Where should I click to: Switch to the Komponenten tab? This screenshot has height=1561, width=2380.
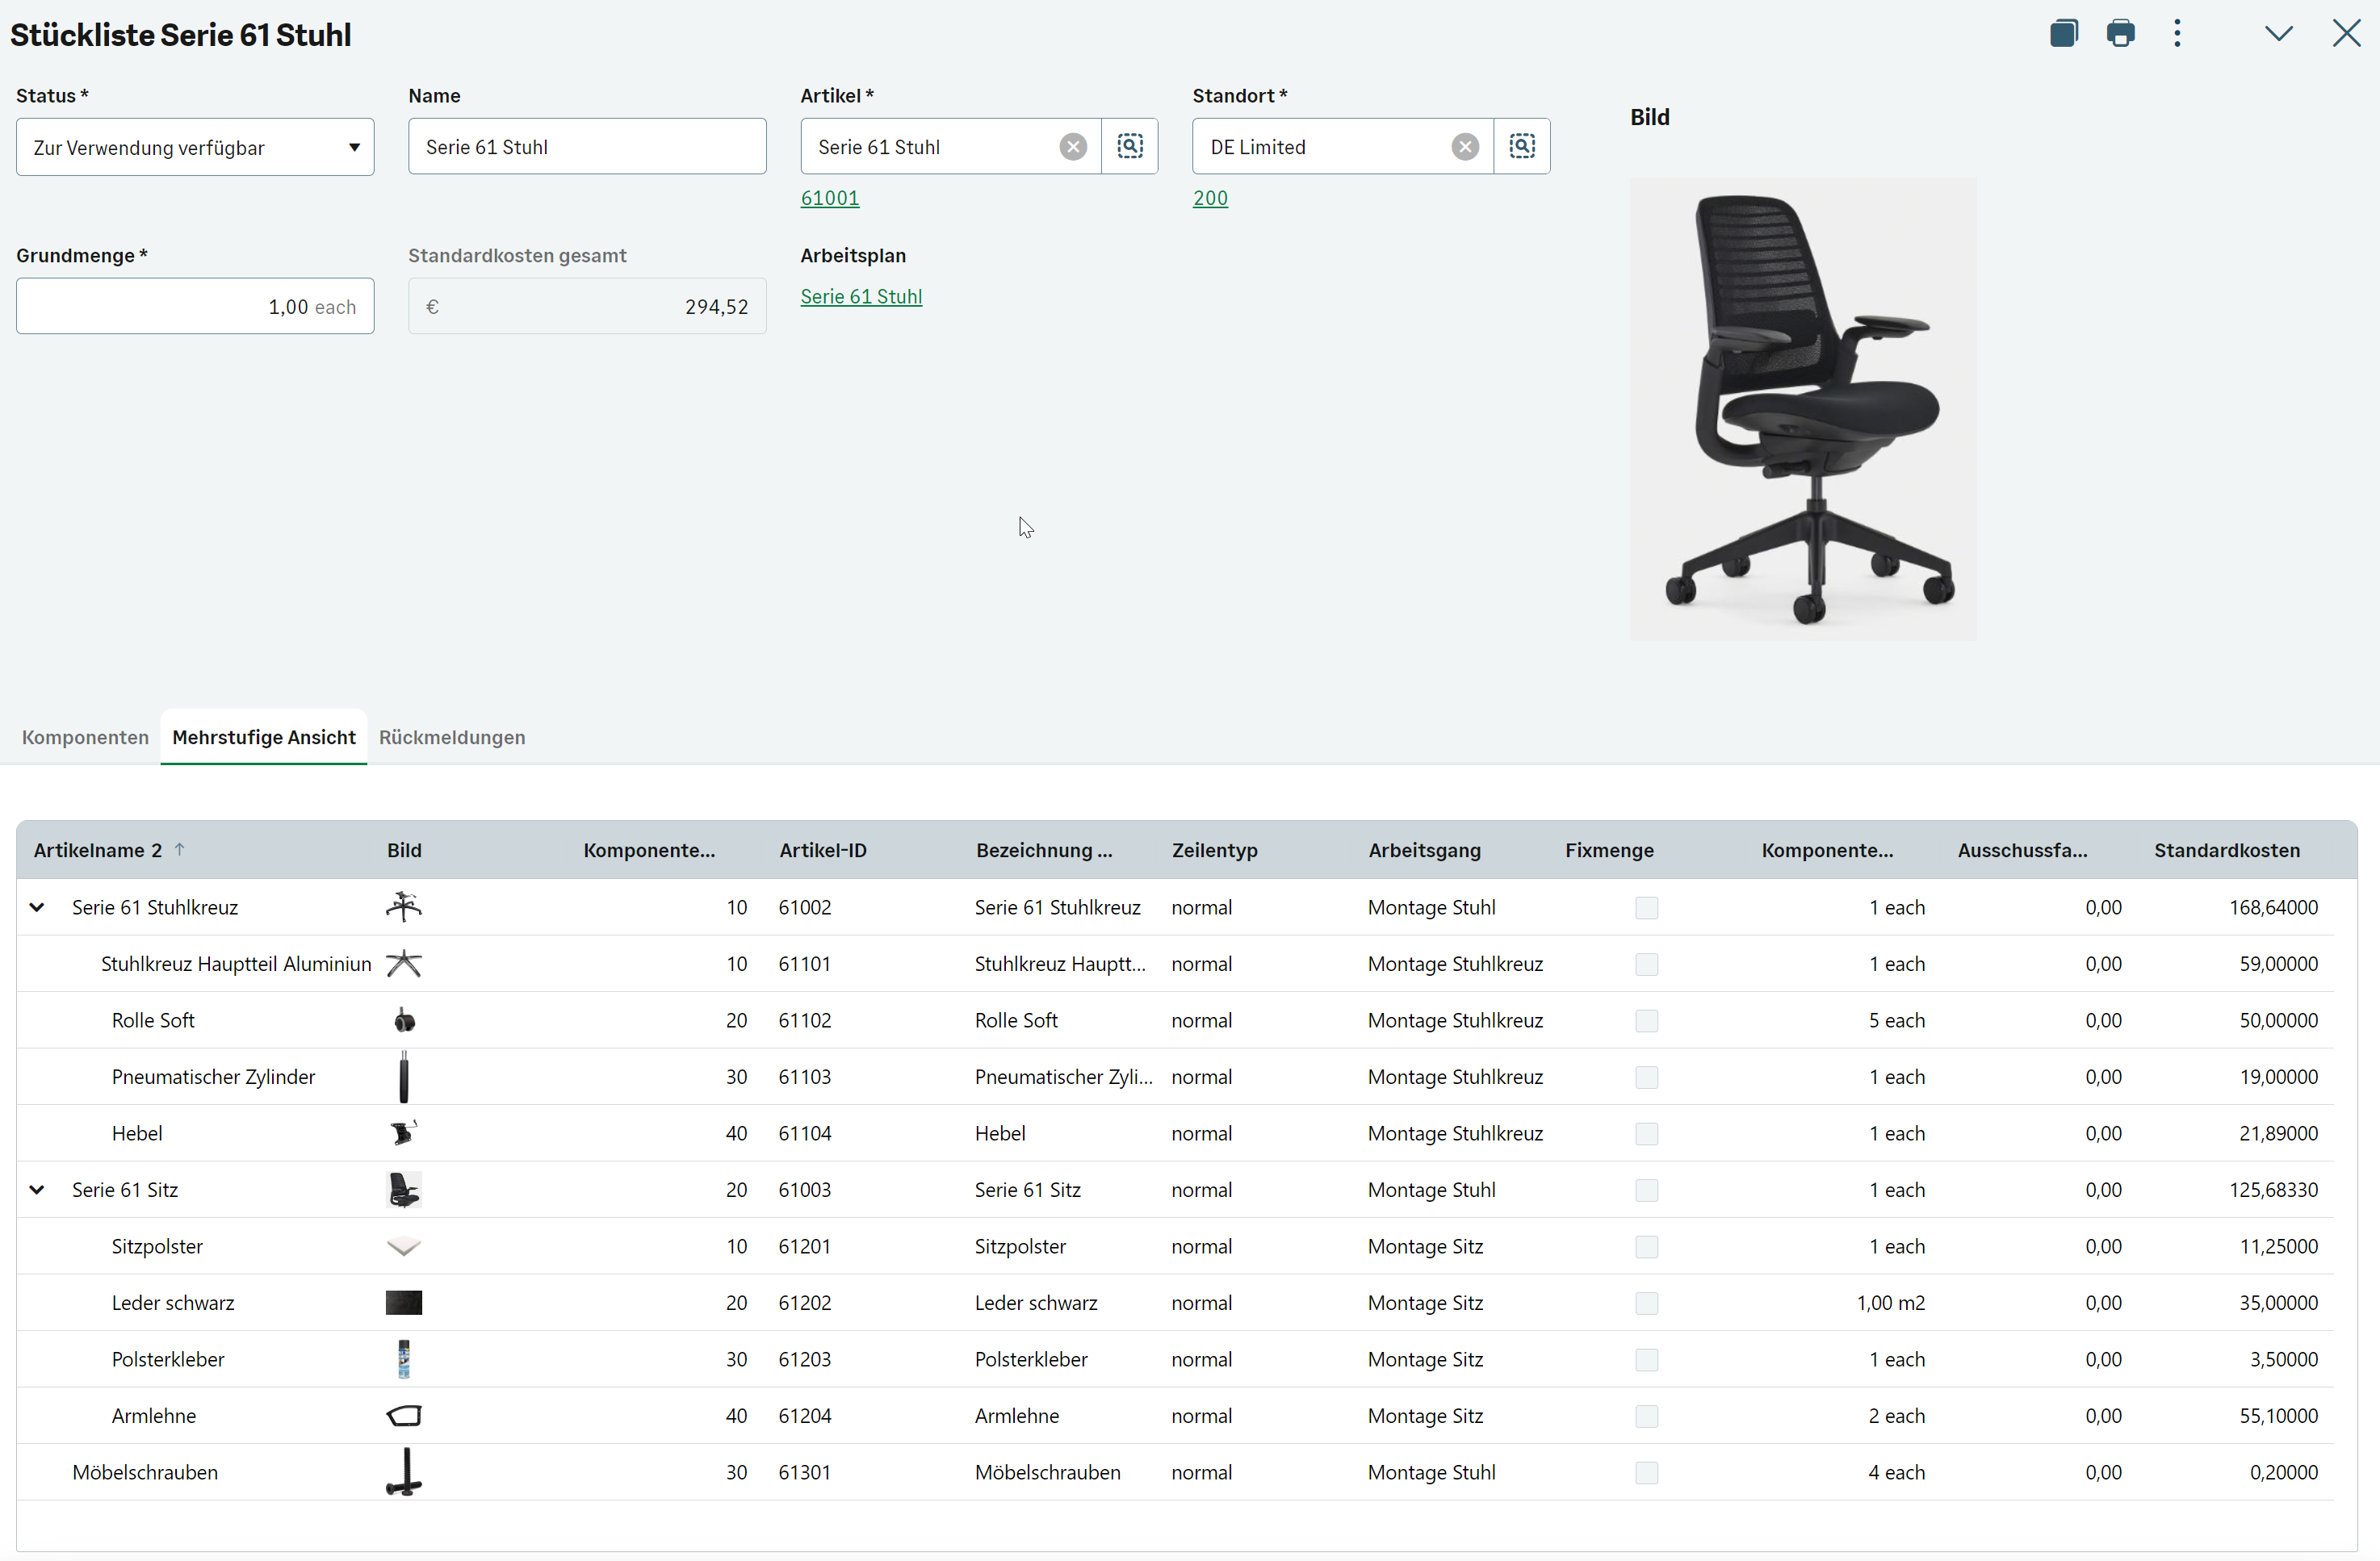pos(85,737)
